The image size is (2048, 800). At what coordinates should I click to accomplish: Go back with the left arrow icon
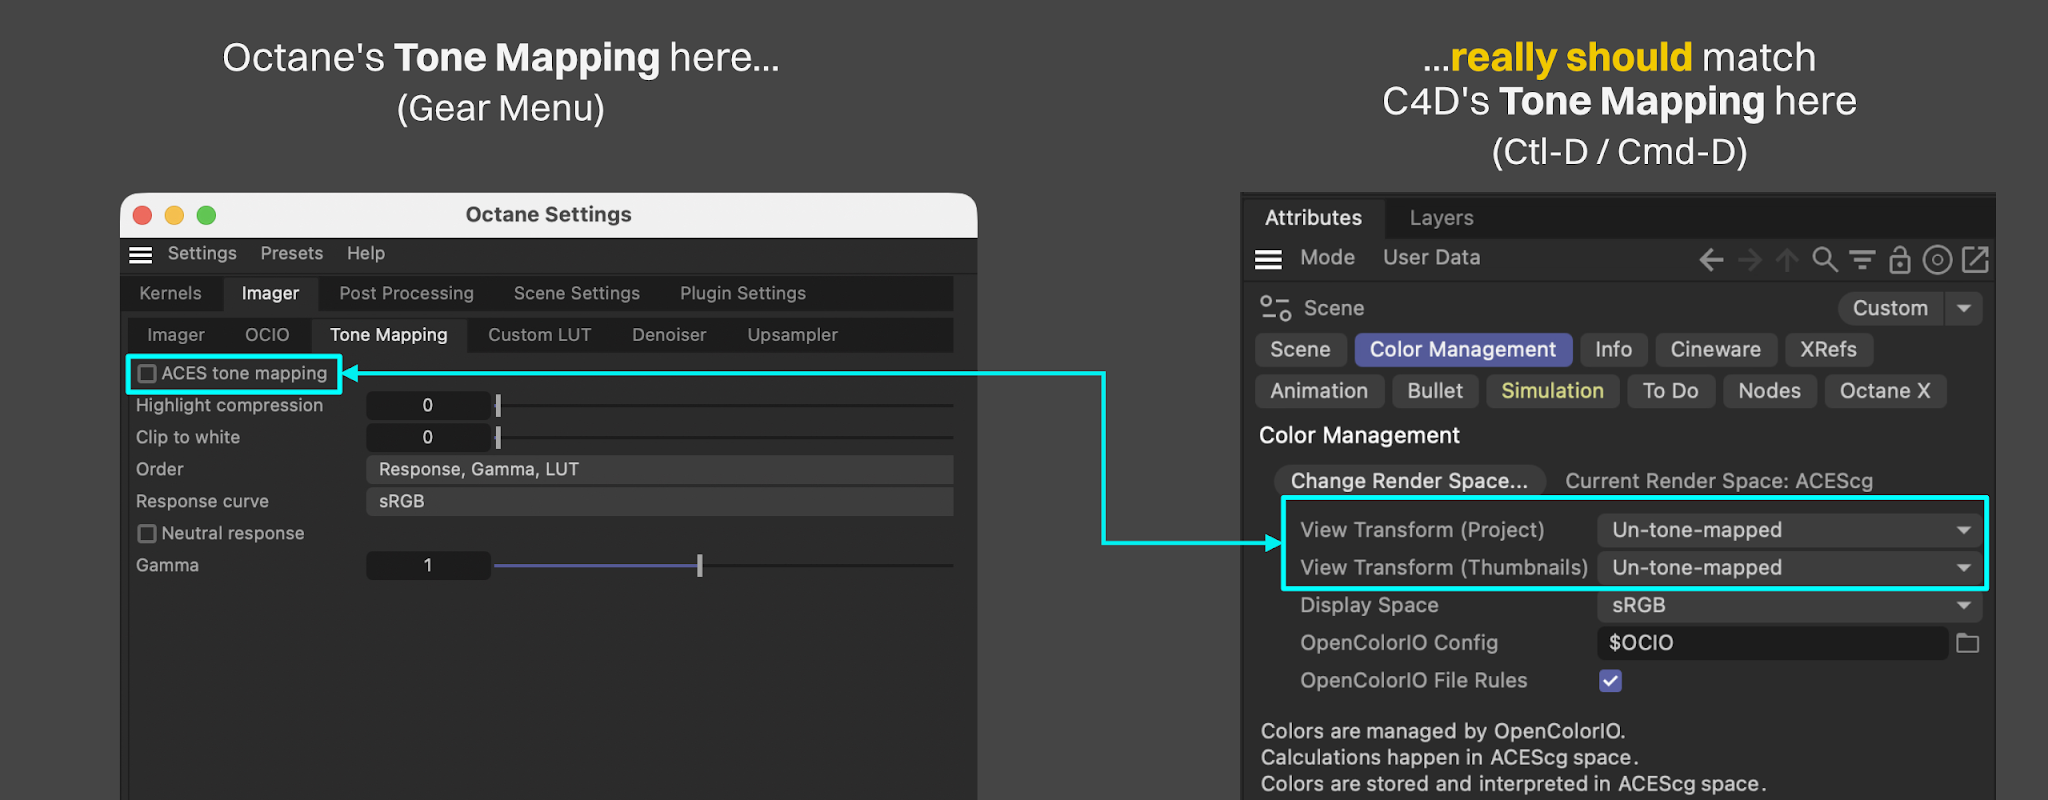[1711, 260]
